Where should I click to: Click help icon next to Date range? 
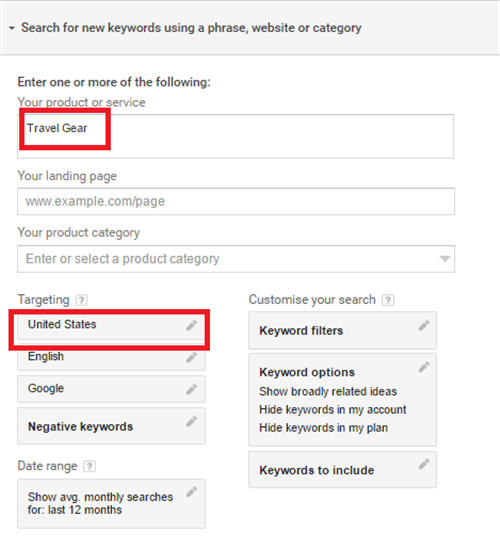click(x=89, y=466)
